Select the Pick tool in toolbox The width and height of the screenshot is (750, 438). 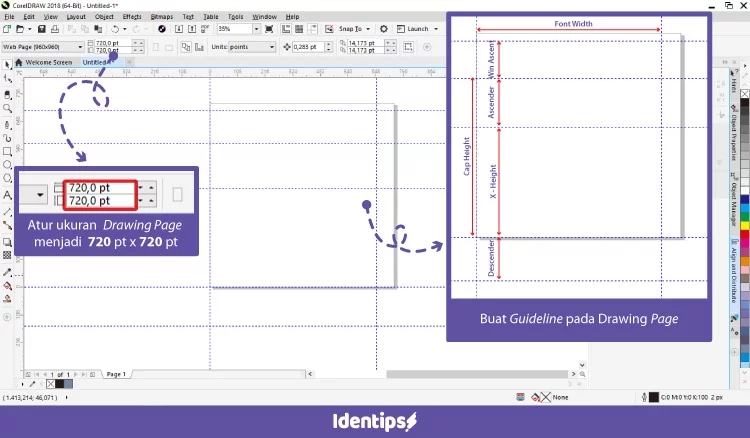pyautogui.click(x=7, y=63)
